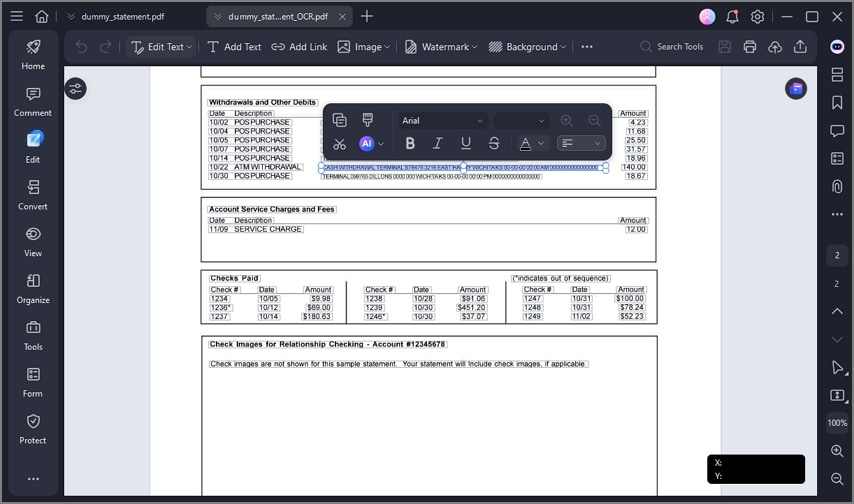Open more toolbar options ellipsis

point(587,47)
